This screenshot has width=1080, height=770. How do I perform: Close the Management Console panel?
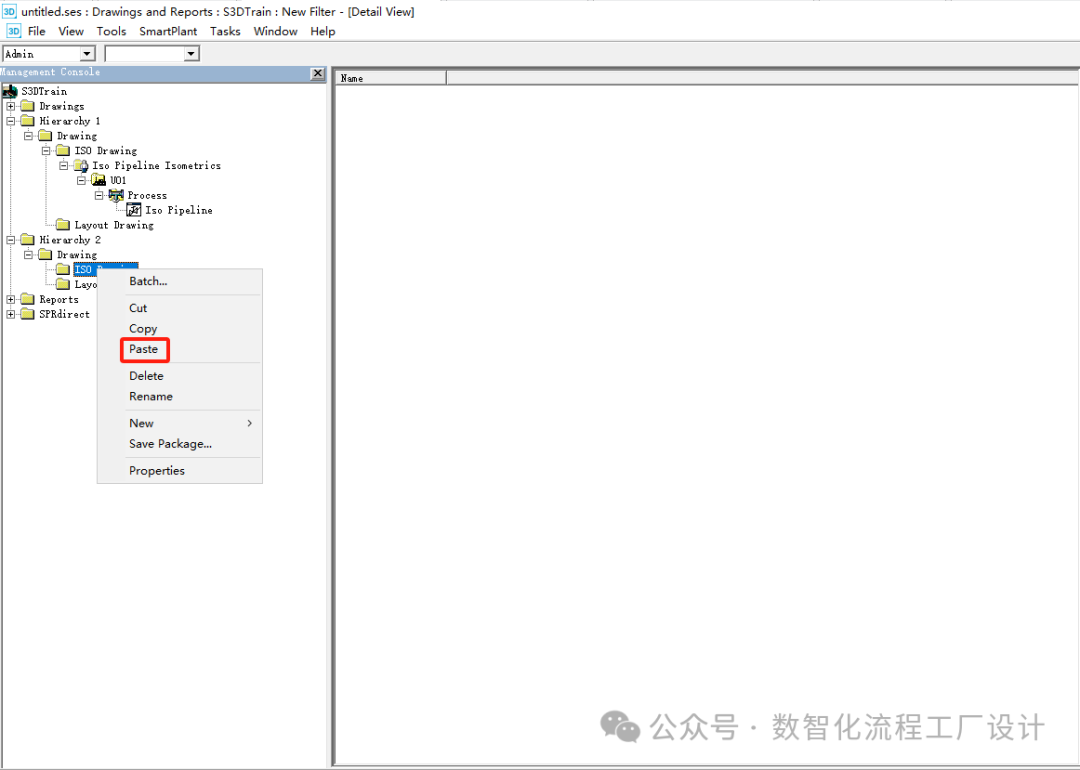[318, 73]
